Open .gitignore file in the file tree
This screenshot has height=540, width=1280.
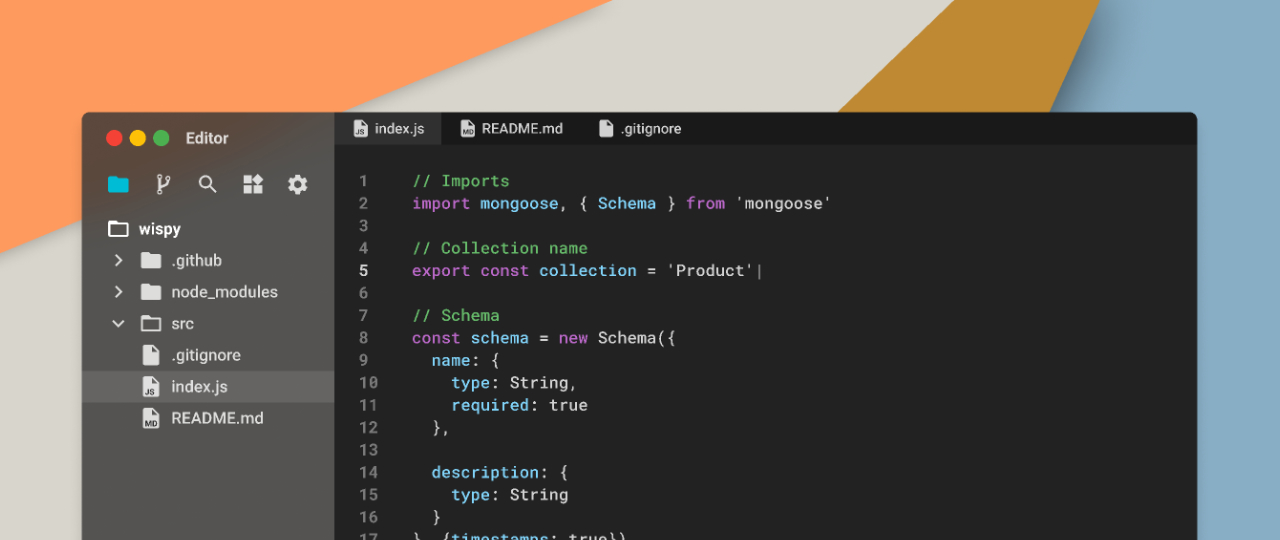click(x=205, y=355)
